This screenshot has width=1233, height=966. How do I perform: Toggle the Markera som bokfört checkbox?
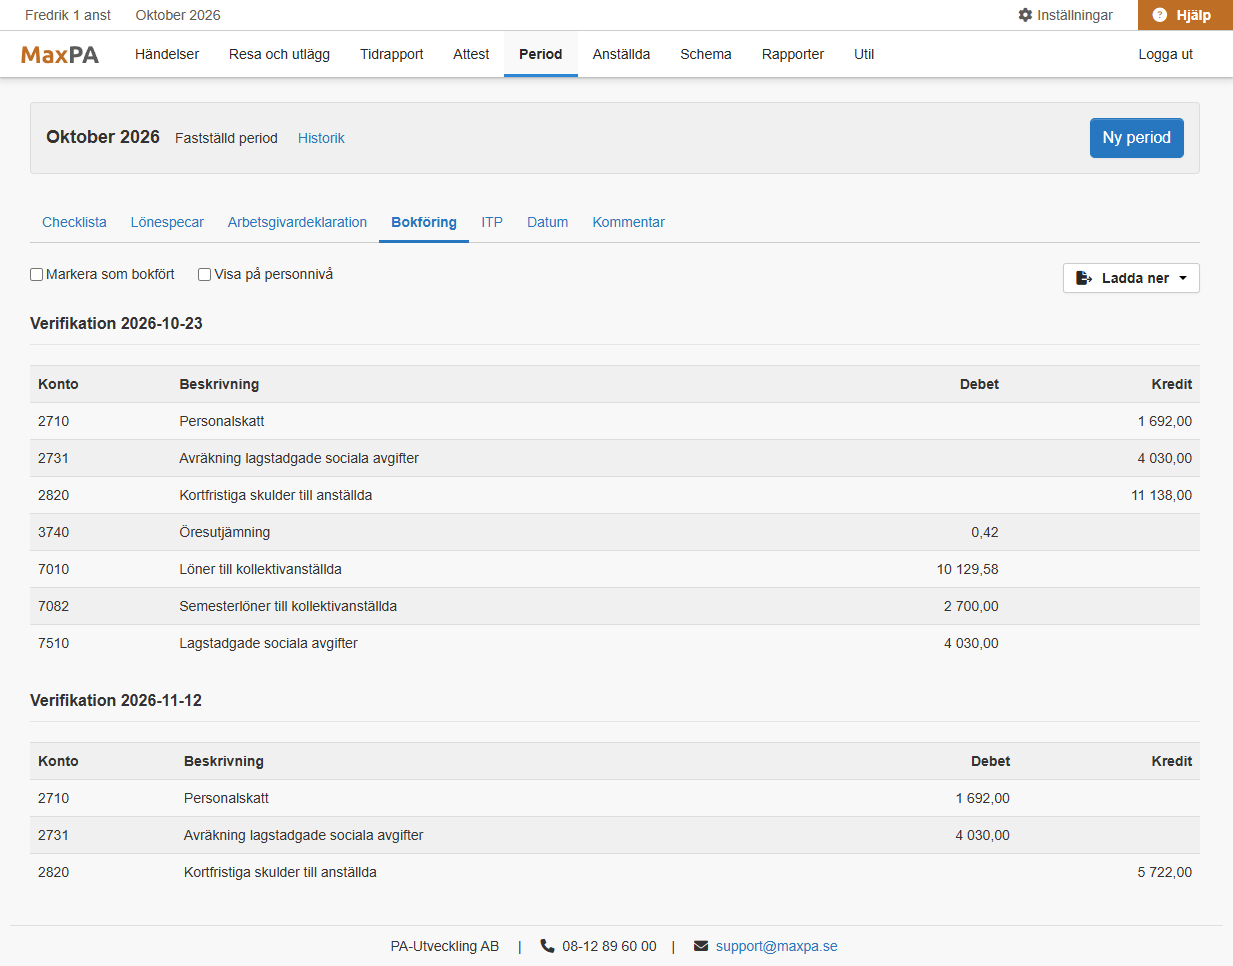[x=37, y=274]
